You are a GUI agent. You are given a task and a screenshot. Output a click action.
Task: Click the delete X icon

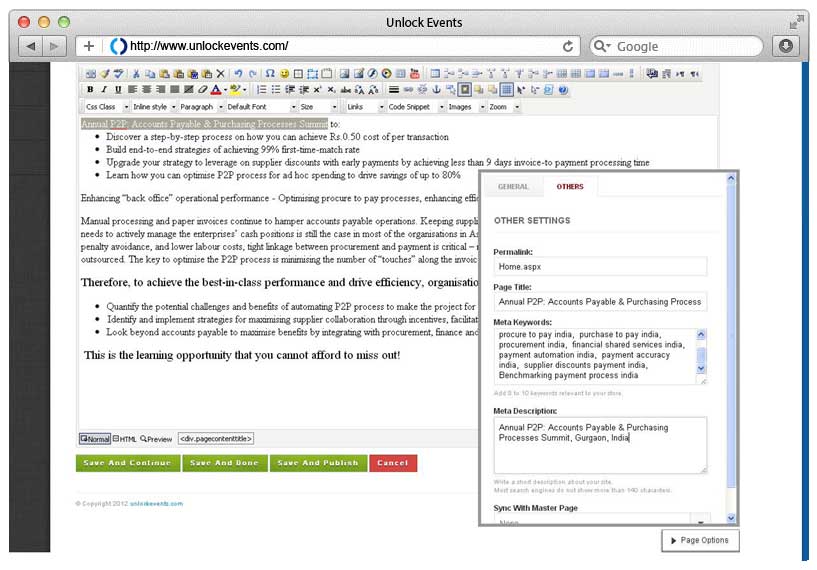(x=220, y=74)
